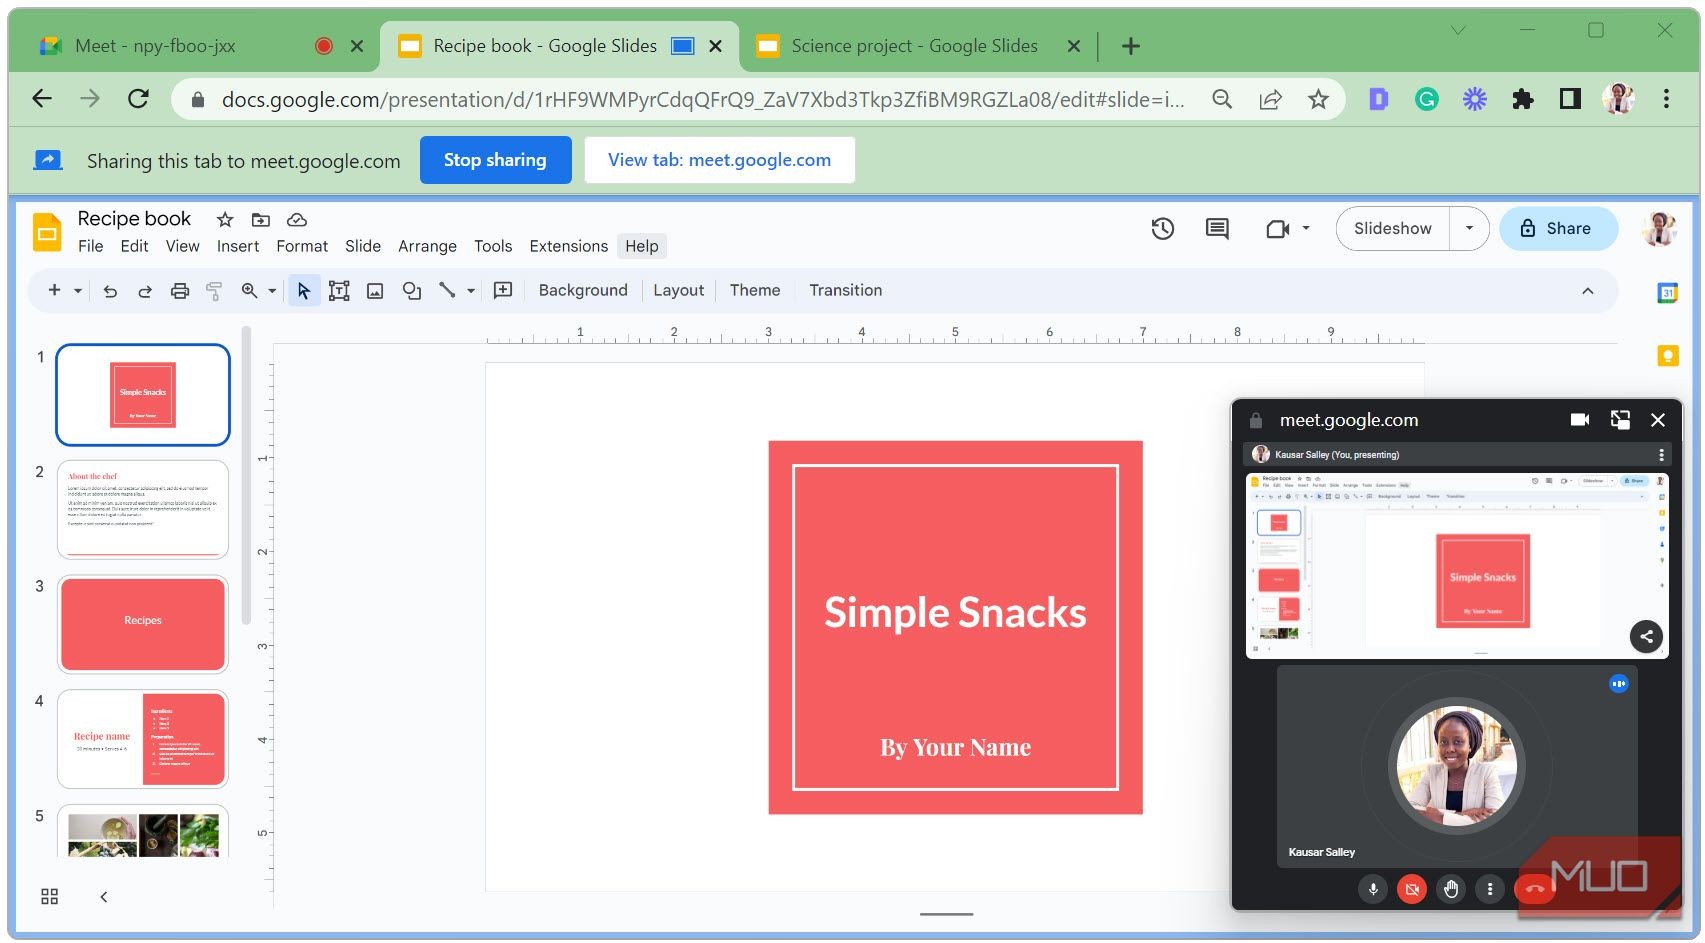This screenshot has height=943, width=1705.
Task: Open the zoom level dropdown arrow
Action: tap(272, 291)
